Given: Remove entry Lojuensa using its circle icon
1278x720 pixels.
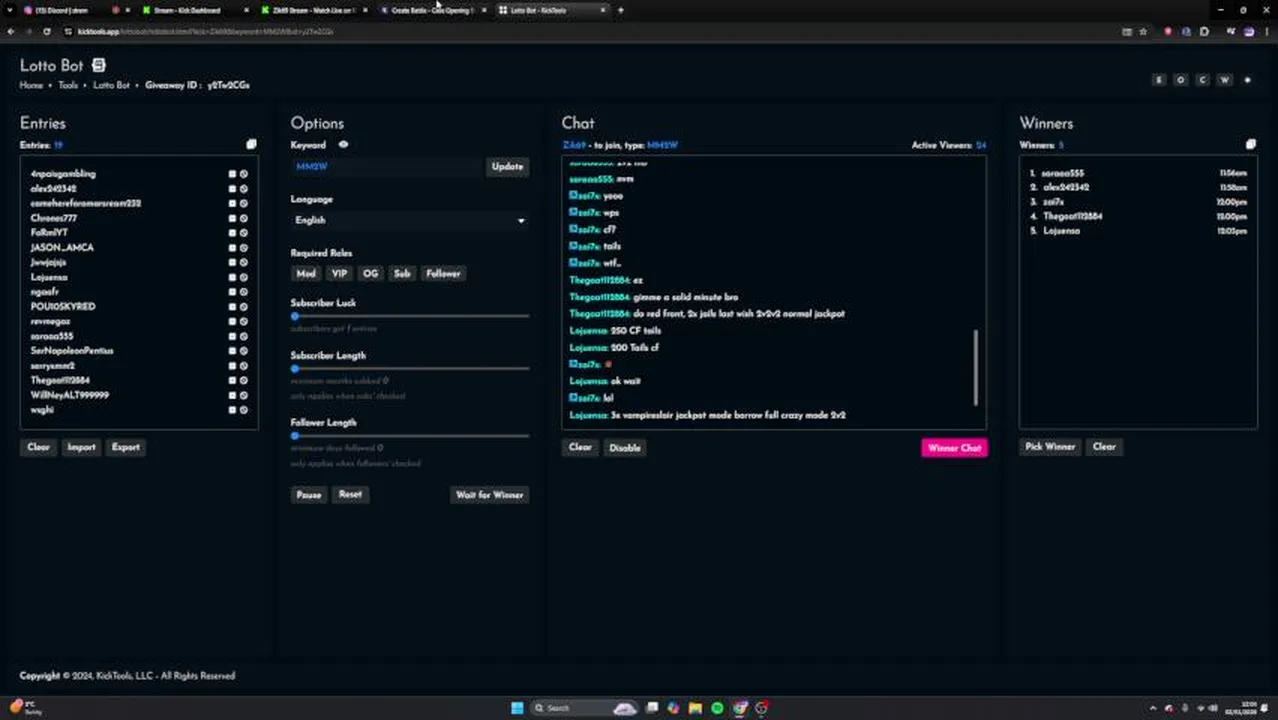Looking at the screenshot, I should (243, 277).
